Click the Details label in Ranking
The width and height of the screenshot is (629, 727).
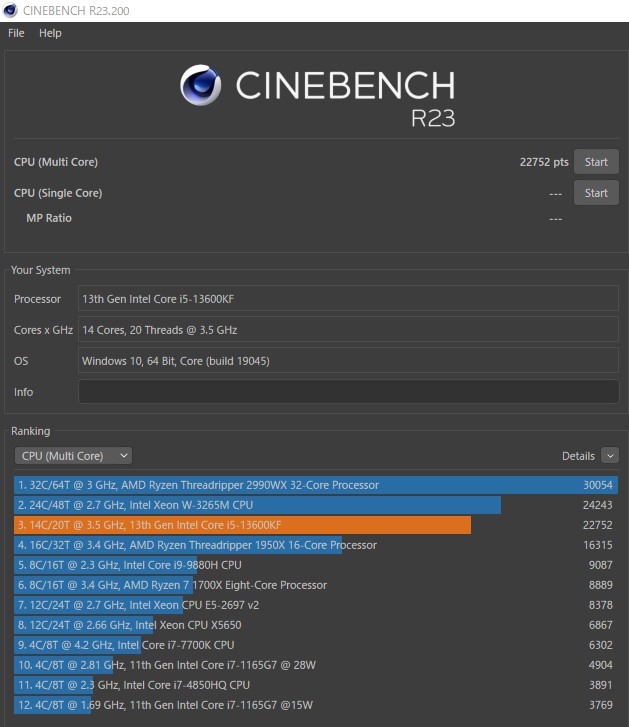pyautogui.click(x=578, y=456)
